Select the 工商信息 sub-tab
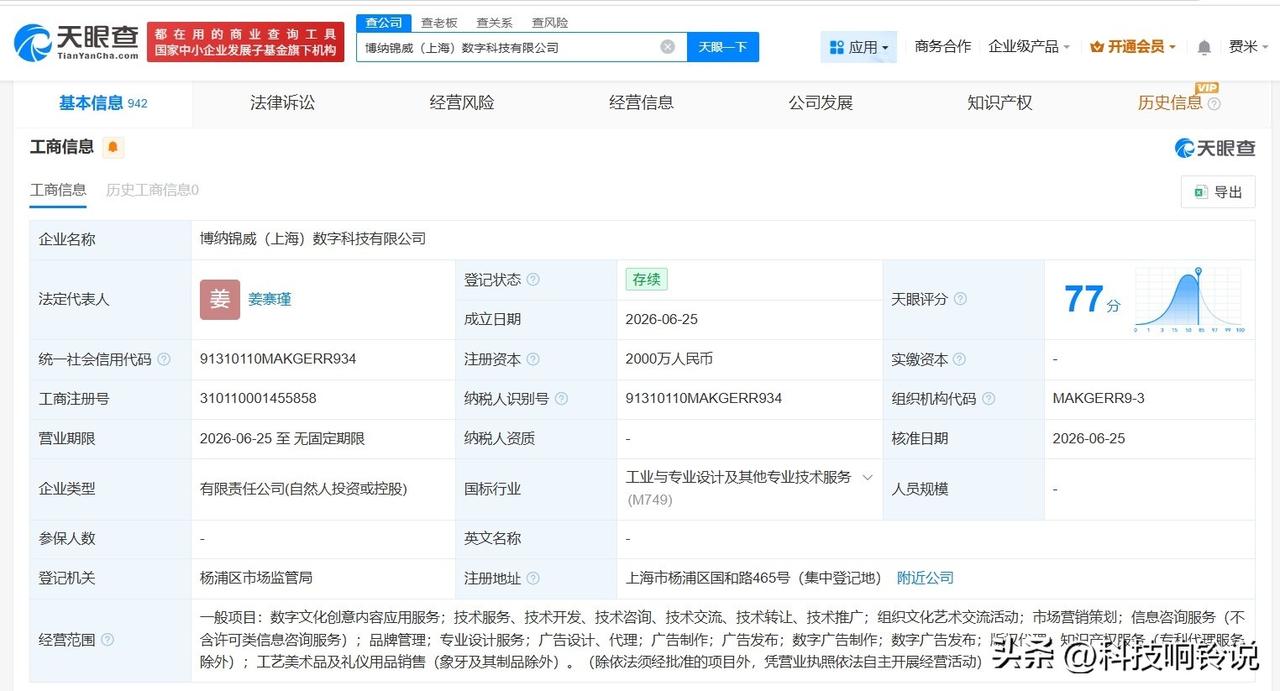Viewport: 1280px width, 691px height. tap(58, 189)
